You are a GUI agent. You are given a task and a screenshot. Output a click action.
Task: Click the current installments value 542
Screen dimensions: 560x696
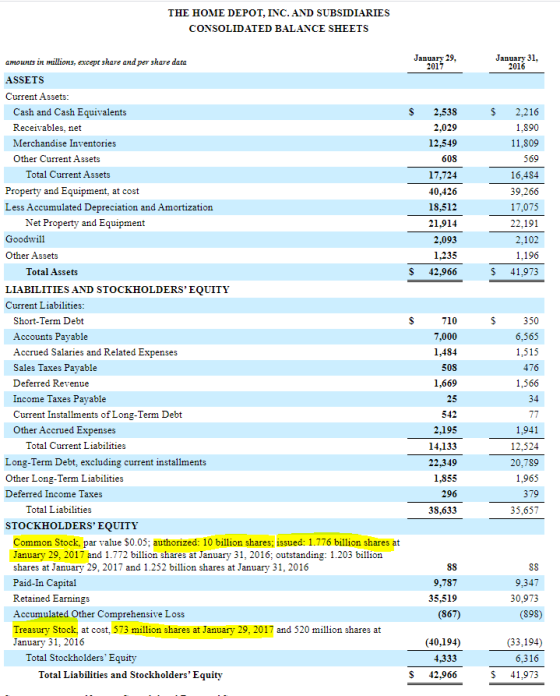coord(450,415)
